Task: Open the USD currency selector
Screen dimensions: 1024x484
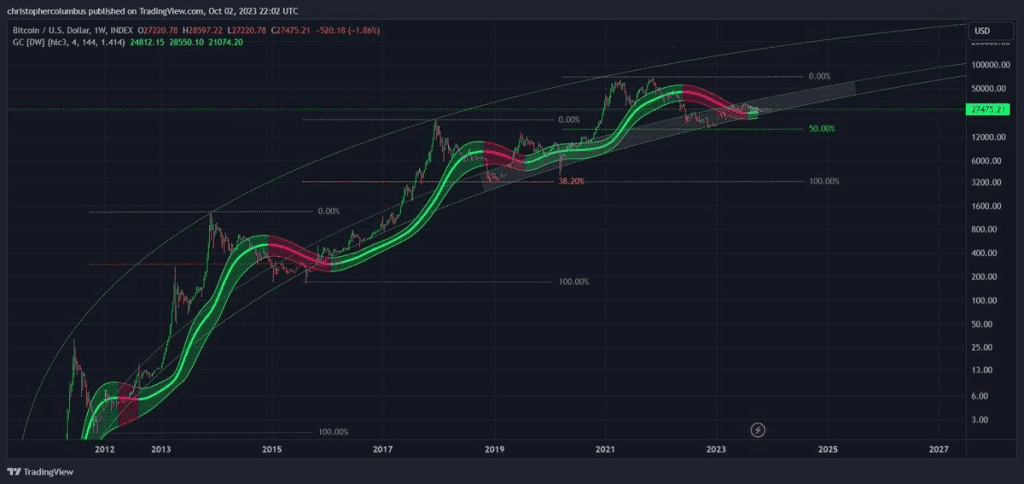Action: pos(982,31)
